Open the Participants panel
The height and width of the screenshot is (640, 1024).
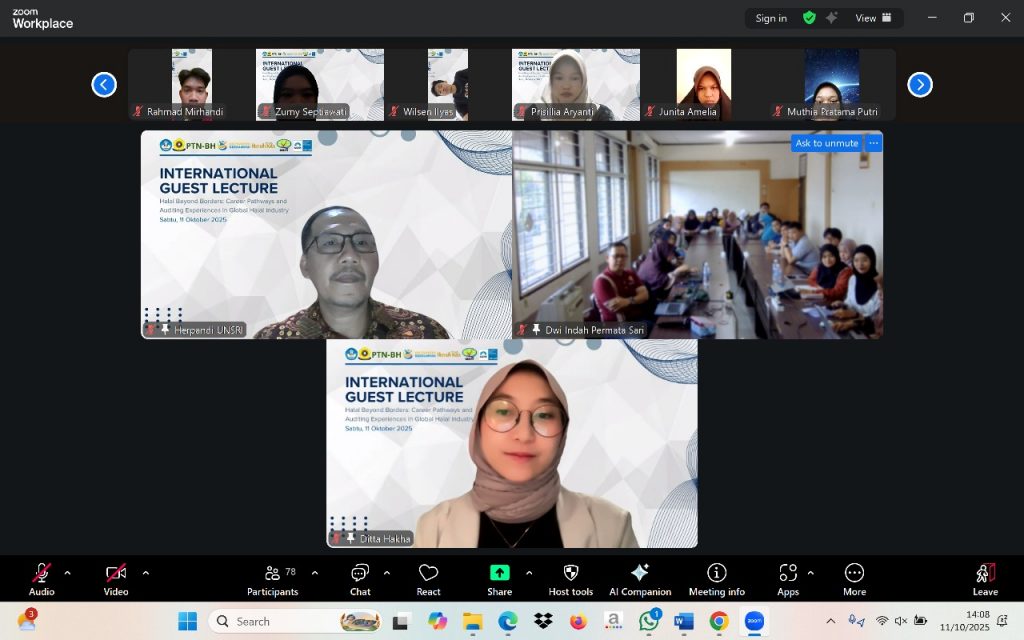point(272,579)
